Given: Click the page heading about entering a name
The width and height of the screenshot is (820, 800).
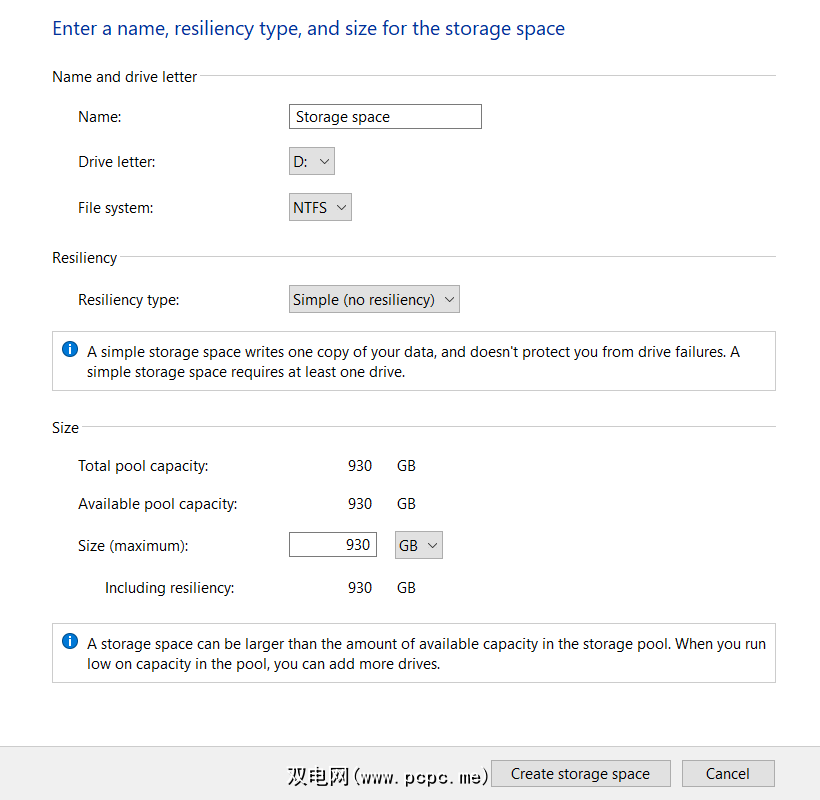Looking at the screenshot, I should 308,28.
